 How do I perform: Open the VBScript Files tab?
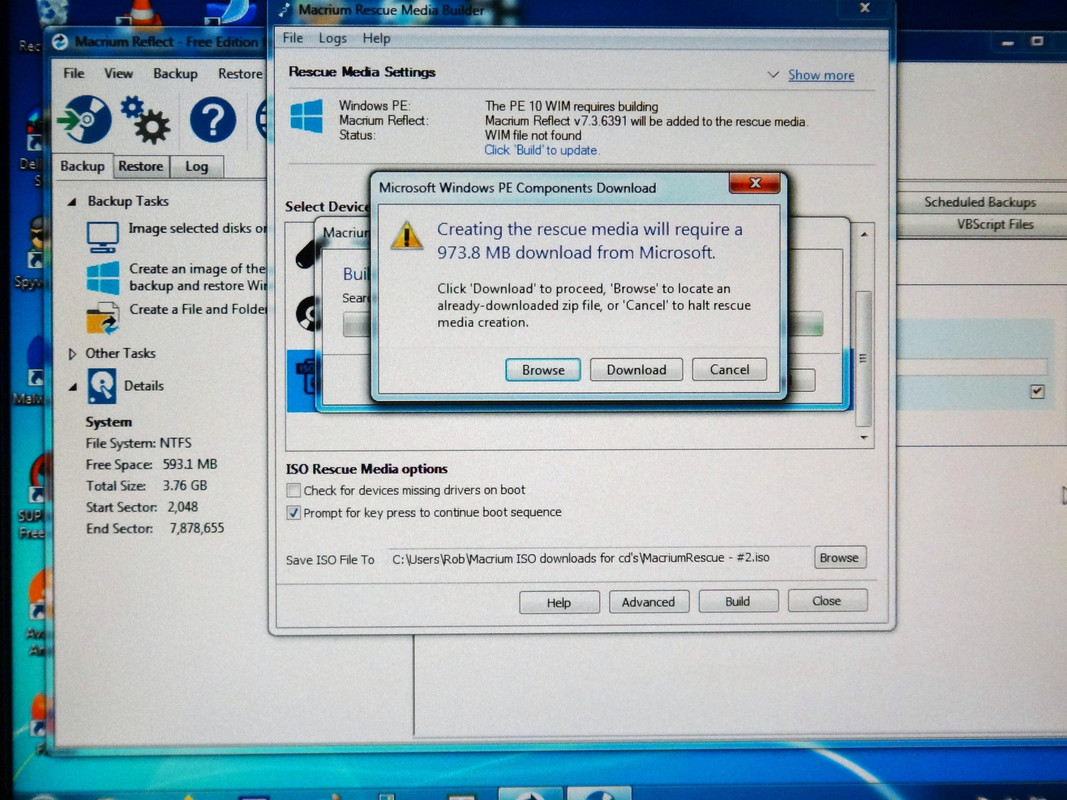(995, 224)
